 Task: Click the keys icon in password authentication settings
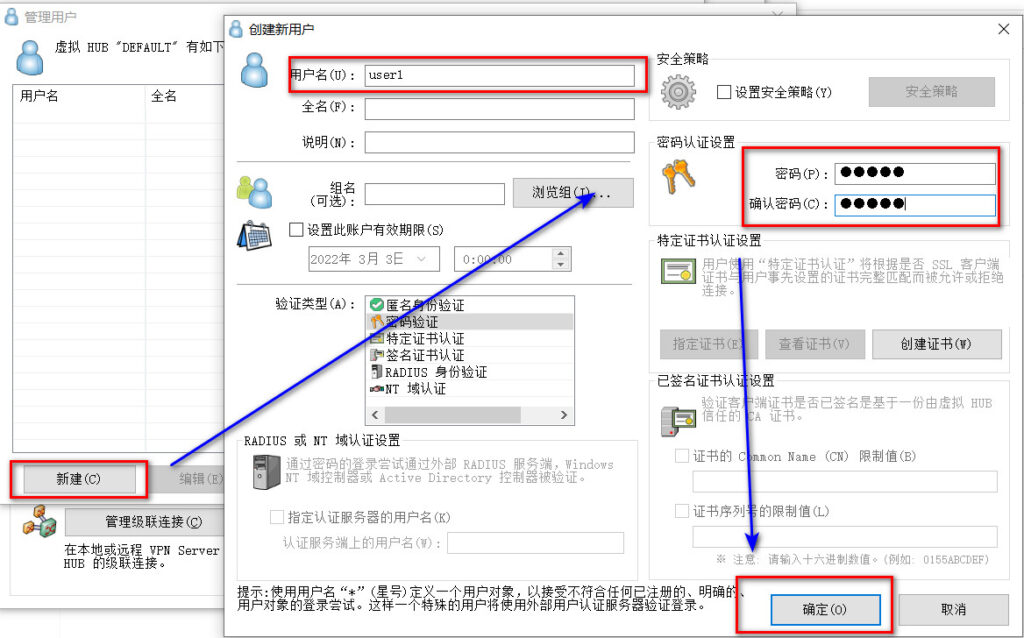tap(678, 177)
